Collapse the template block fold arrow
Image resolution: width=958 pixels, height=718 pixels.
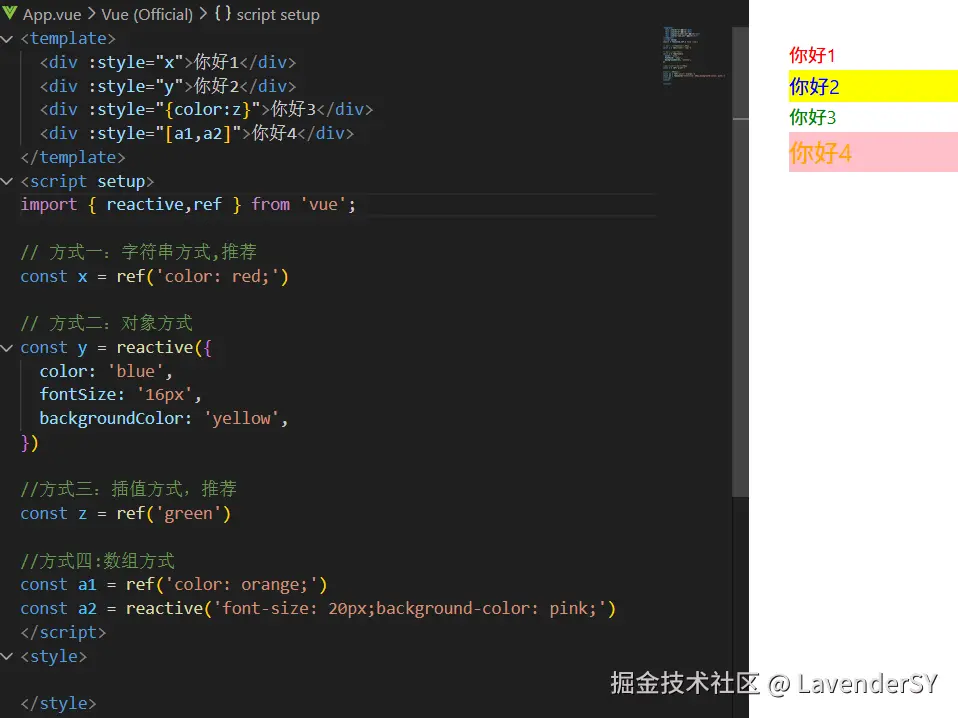9,39
